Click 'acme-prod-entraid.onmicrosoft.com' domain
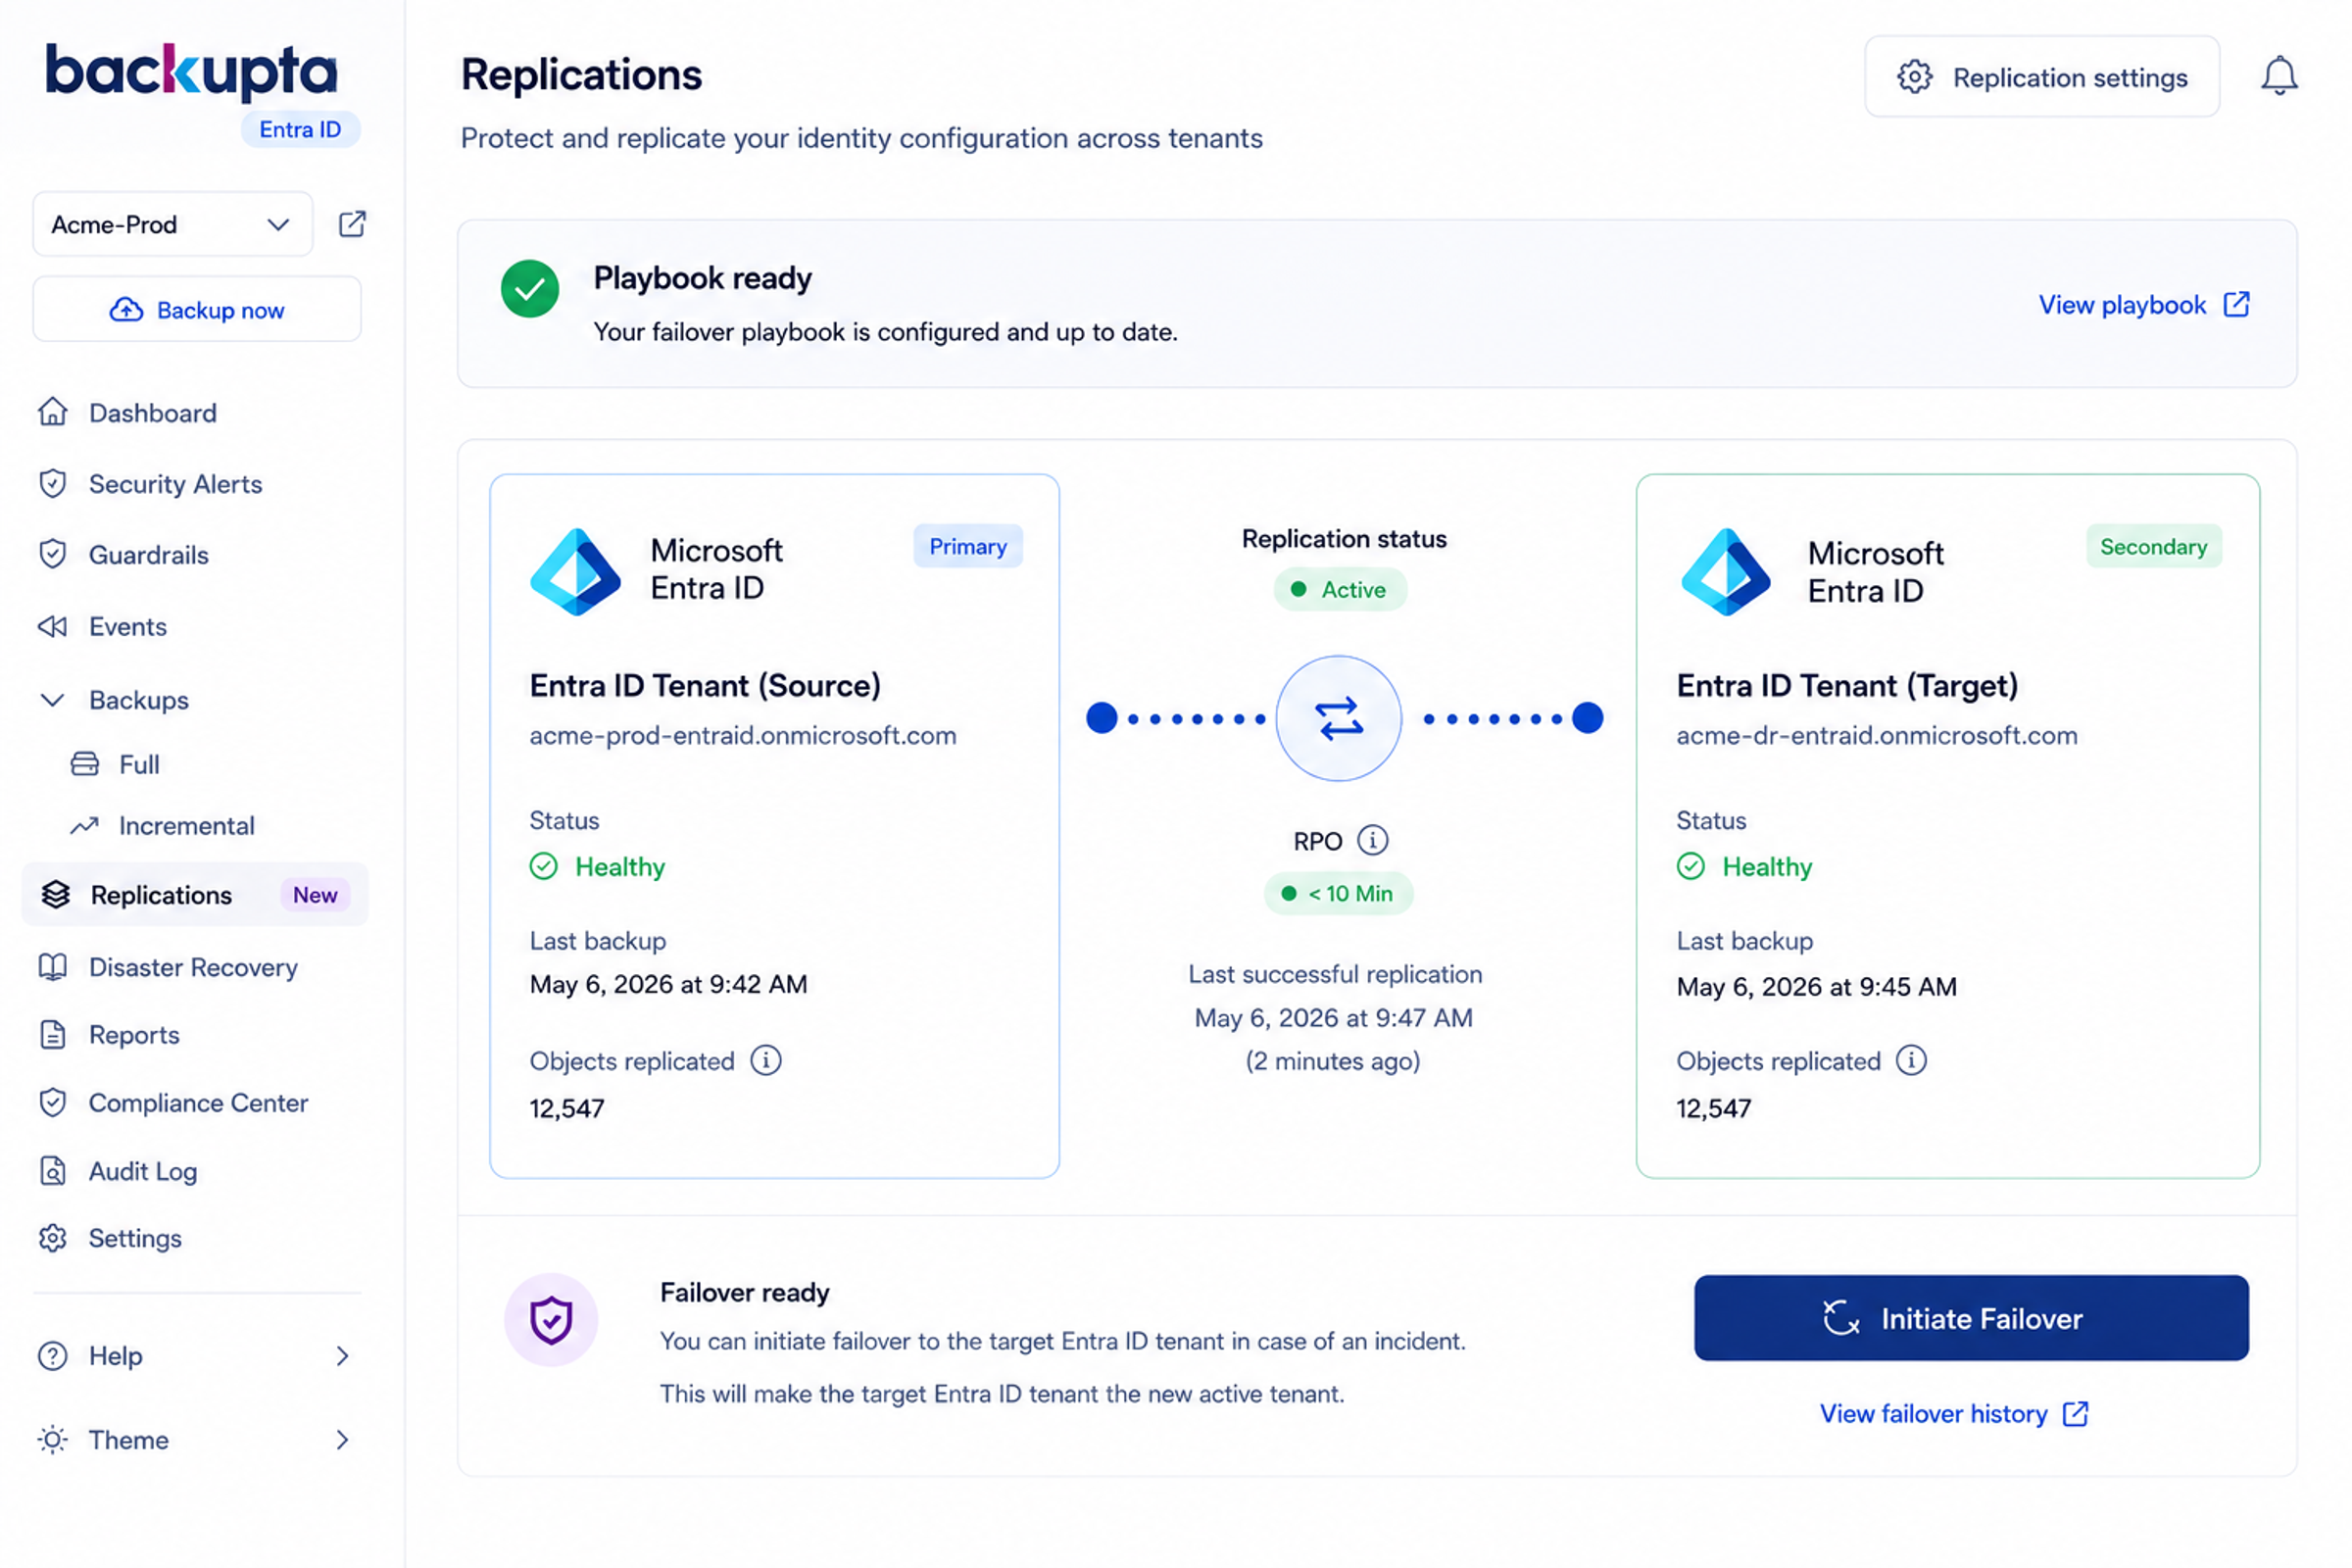 click(743, 736)
